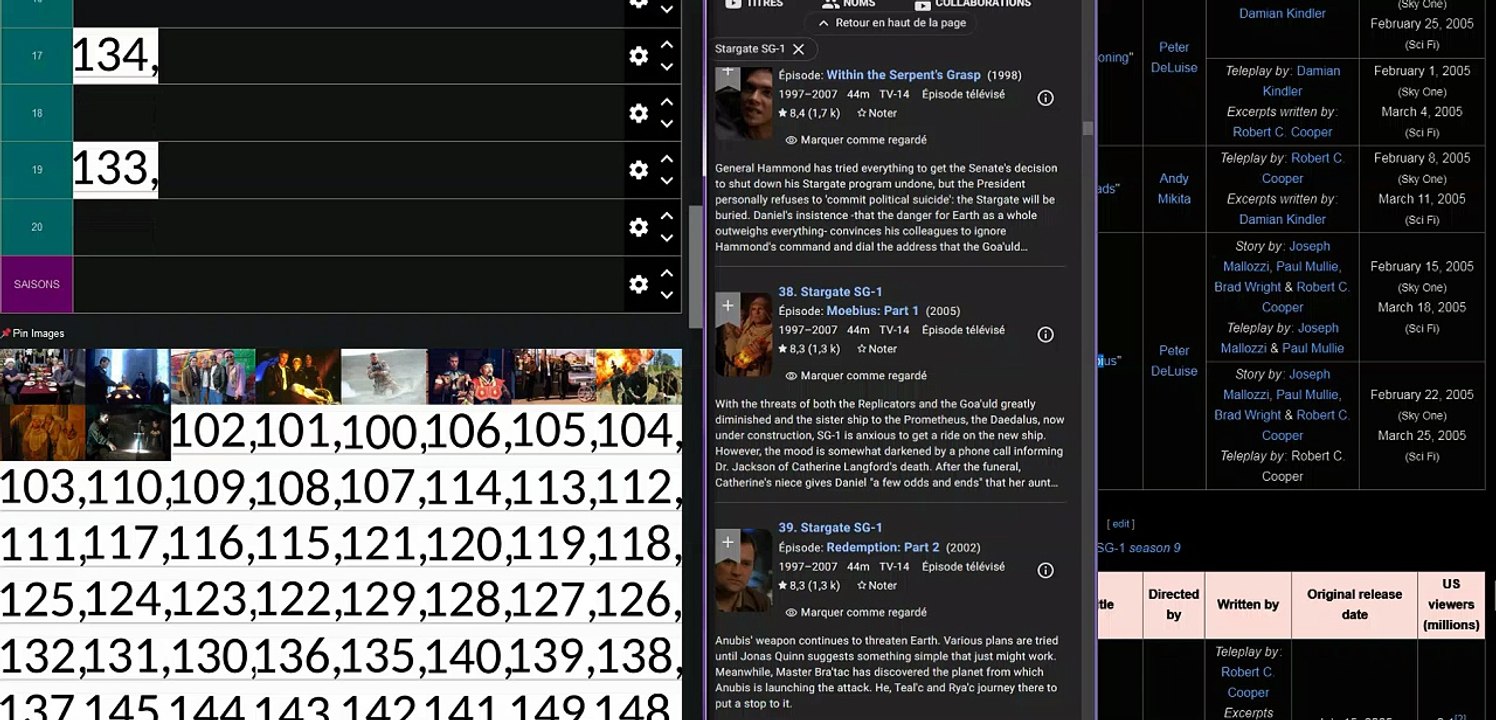Switch to the NOMS tab

(x=848, y=4)
